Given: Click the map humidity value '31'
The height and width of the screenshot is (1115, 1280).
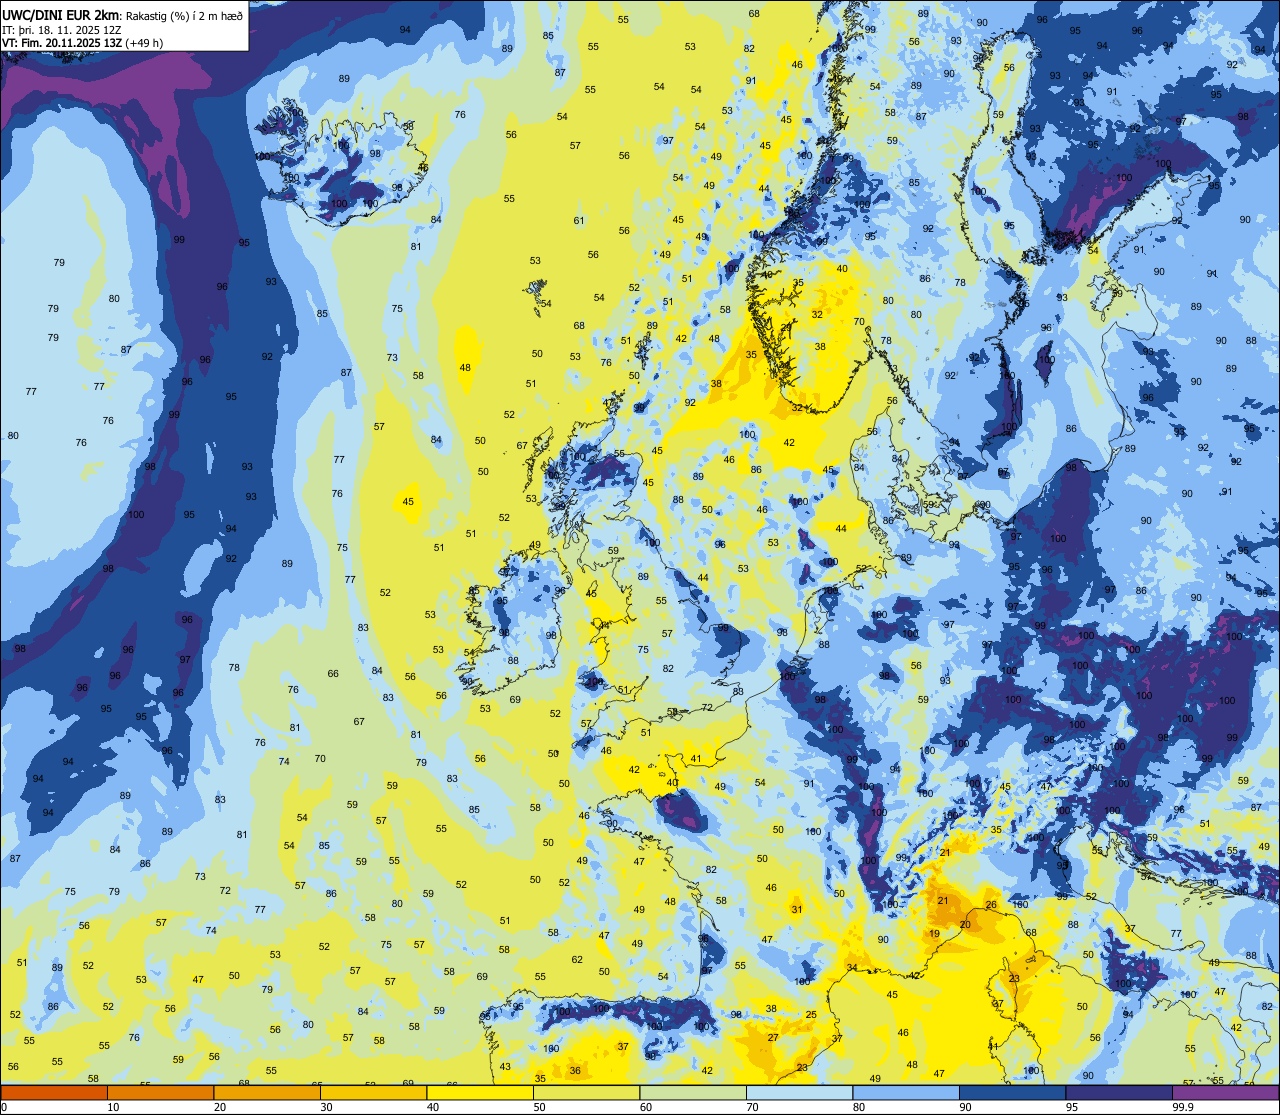Looking at the screenshot, I should [797, 910].
